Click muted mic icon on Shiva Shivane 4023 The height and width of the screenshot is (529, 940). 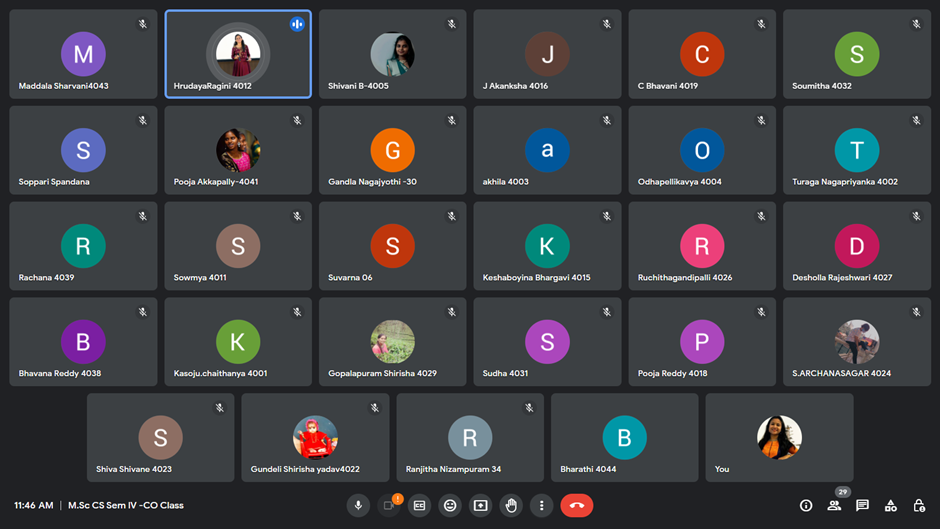coord(219,408)
